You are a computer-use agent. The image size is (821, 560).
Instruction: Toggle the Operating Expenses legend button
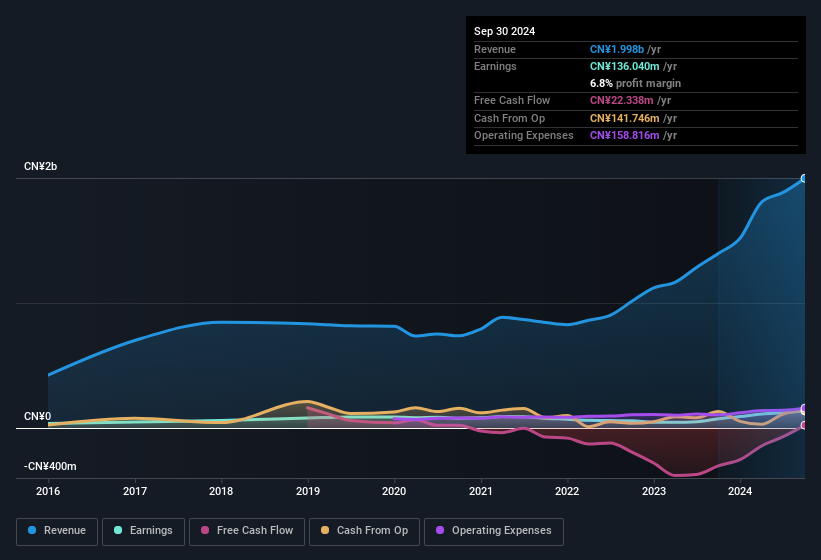(493, 531)
